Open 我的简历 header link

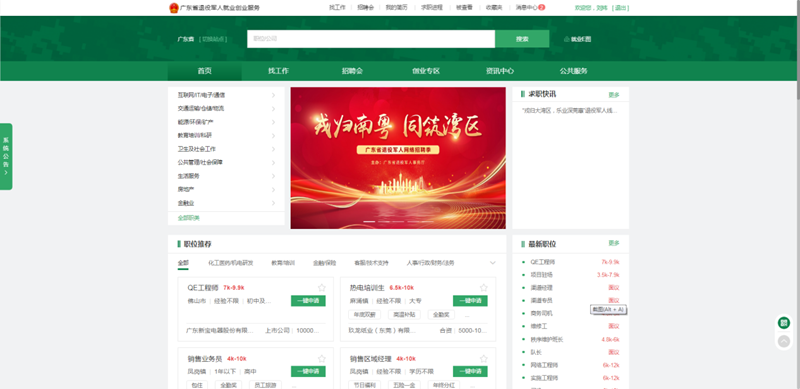[x=396, y=8]
